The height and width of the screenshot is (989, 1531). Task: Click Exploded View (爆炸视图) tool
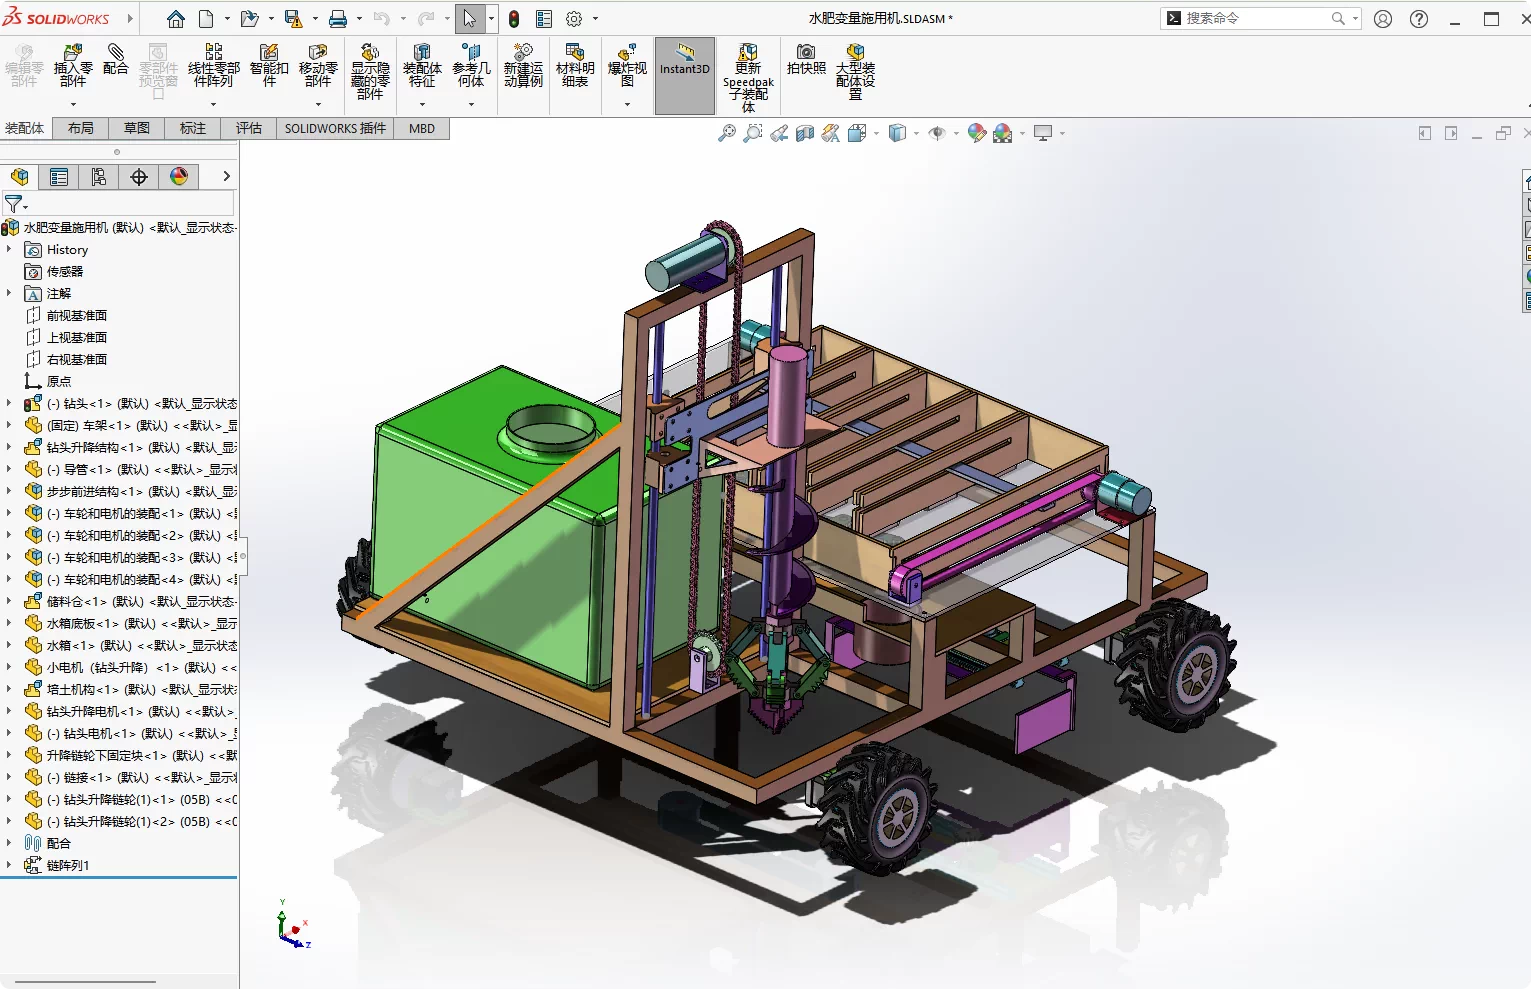(627, 65)
